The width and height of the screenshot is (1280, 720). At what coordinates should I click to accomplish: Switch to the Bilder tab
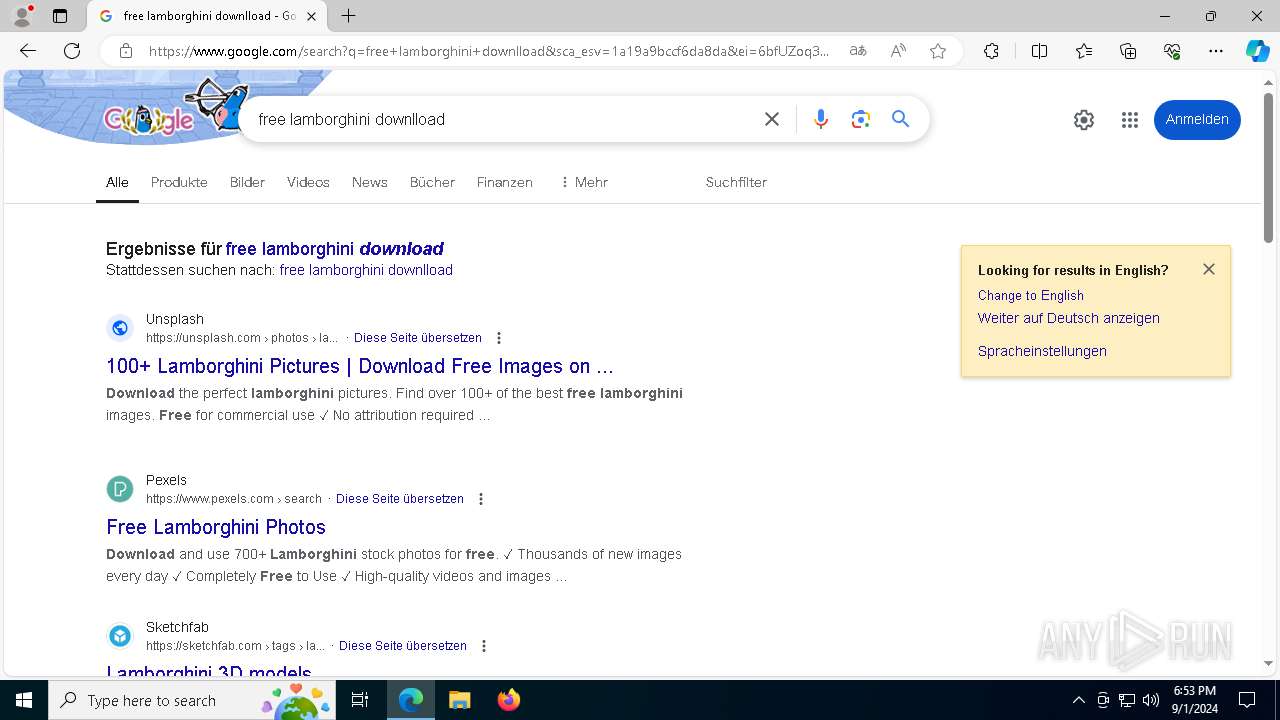point(247,182)
